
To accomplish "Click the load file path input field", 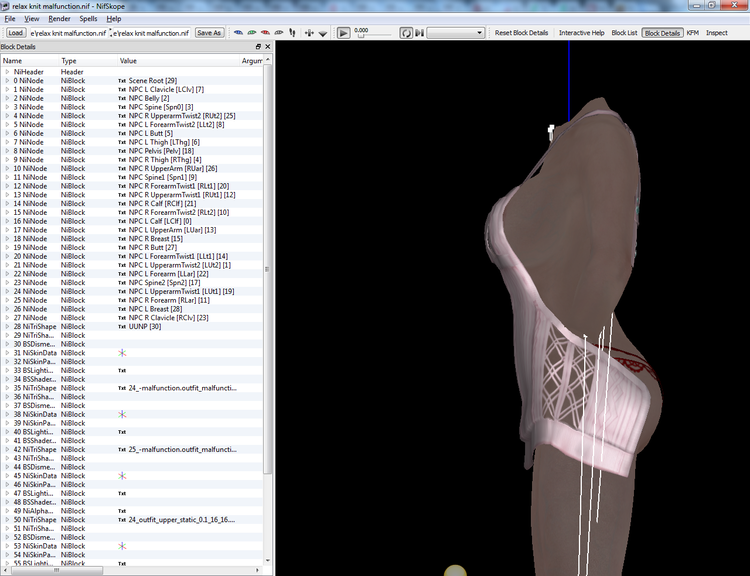I will [68, 33].
